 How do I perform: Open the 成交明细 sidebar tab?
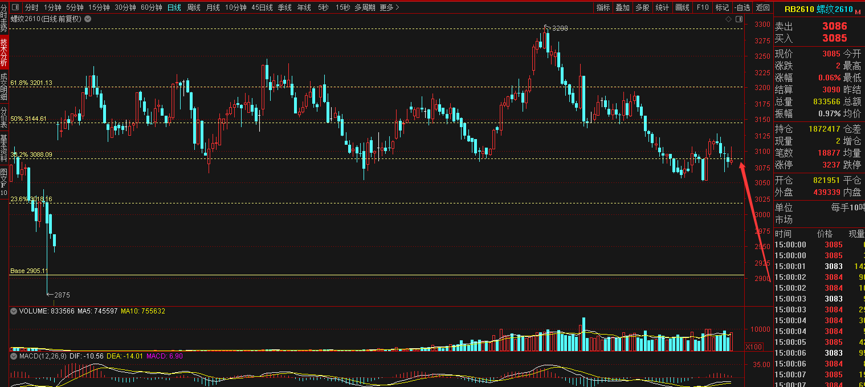[4, 86]
